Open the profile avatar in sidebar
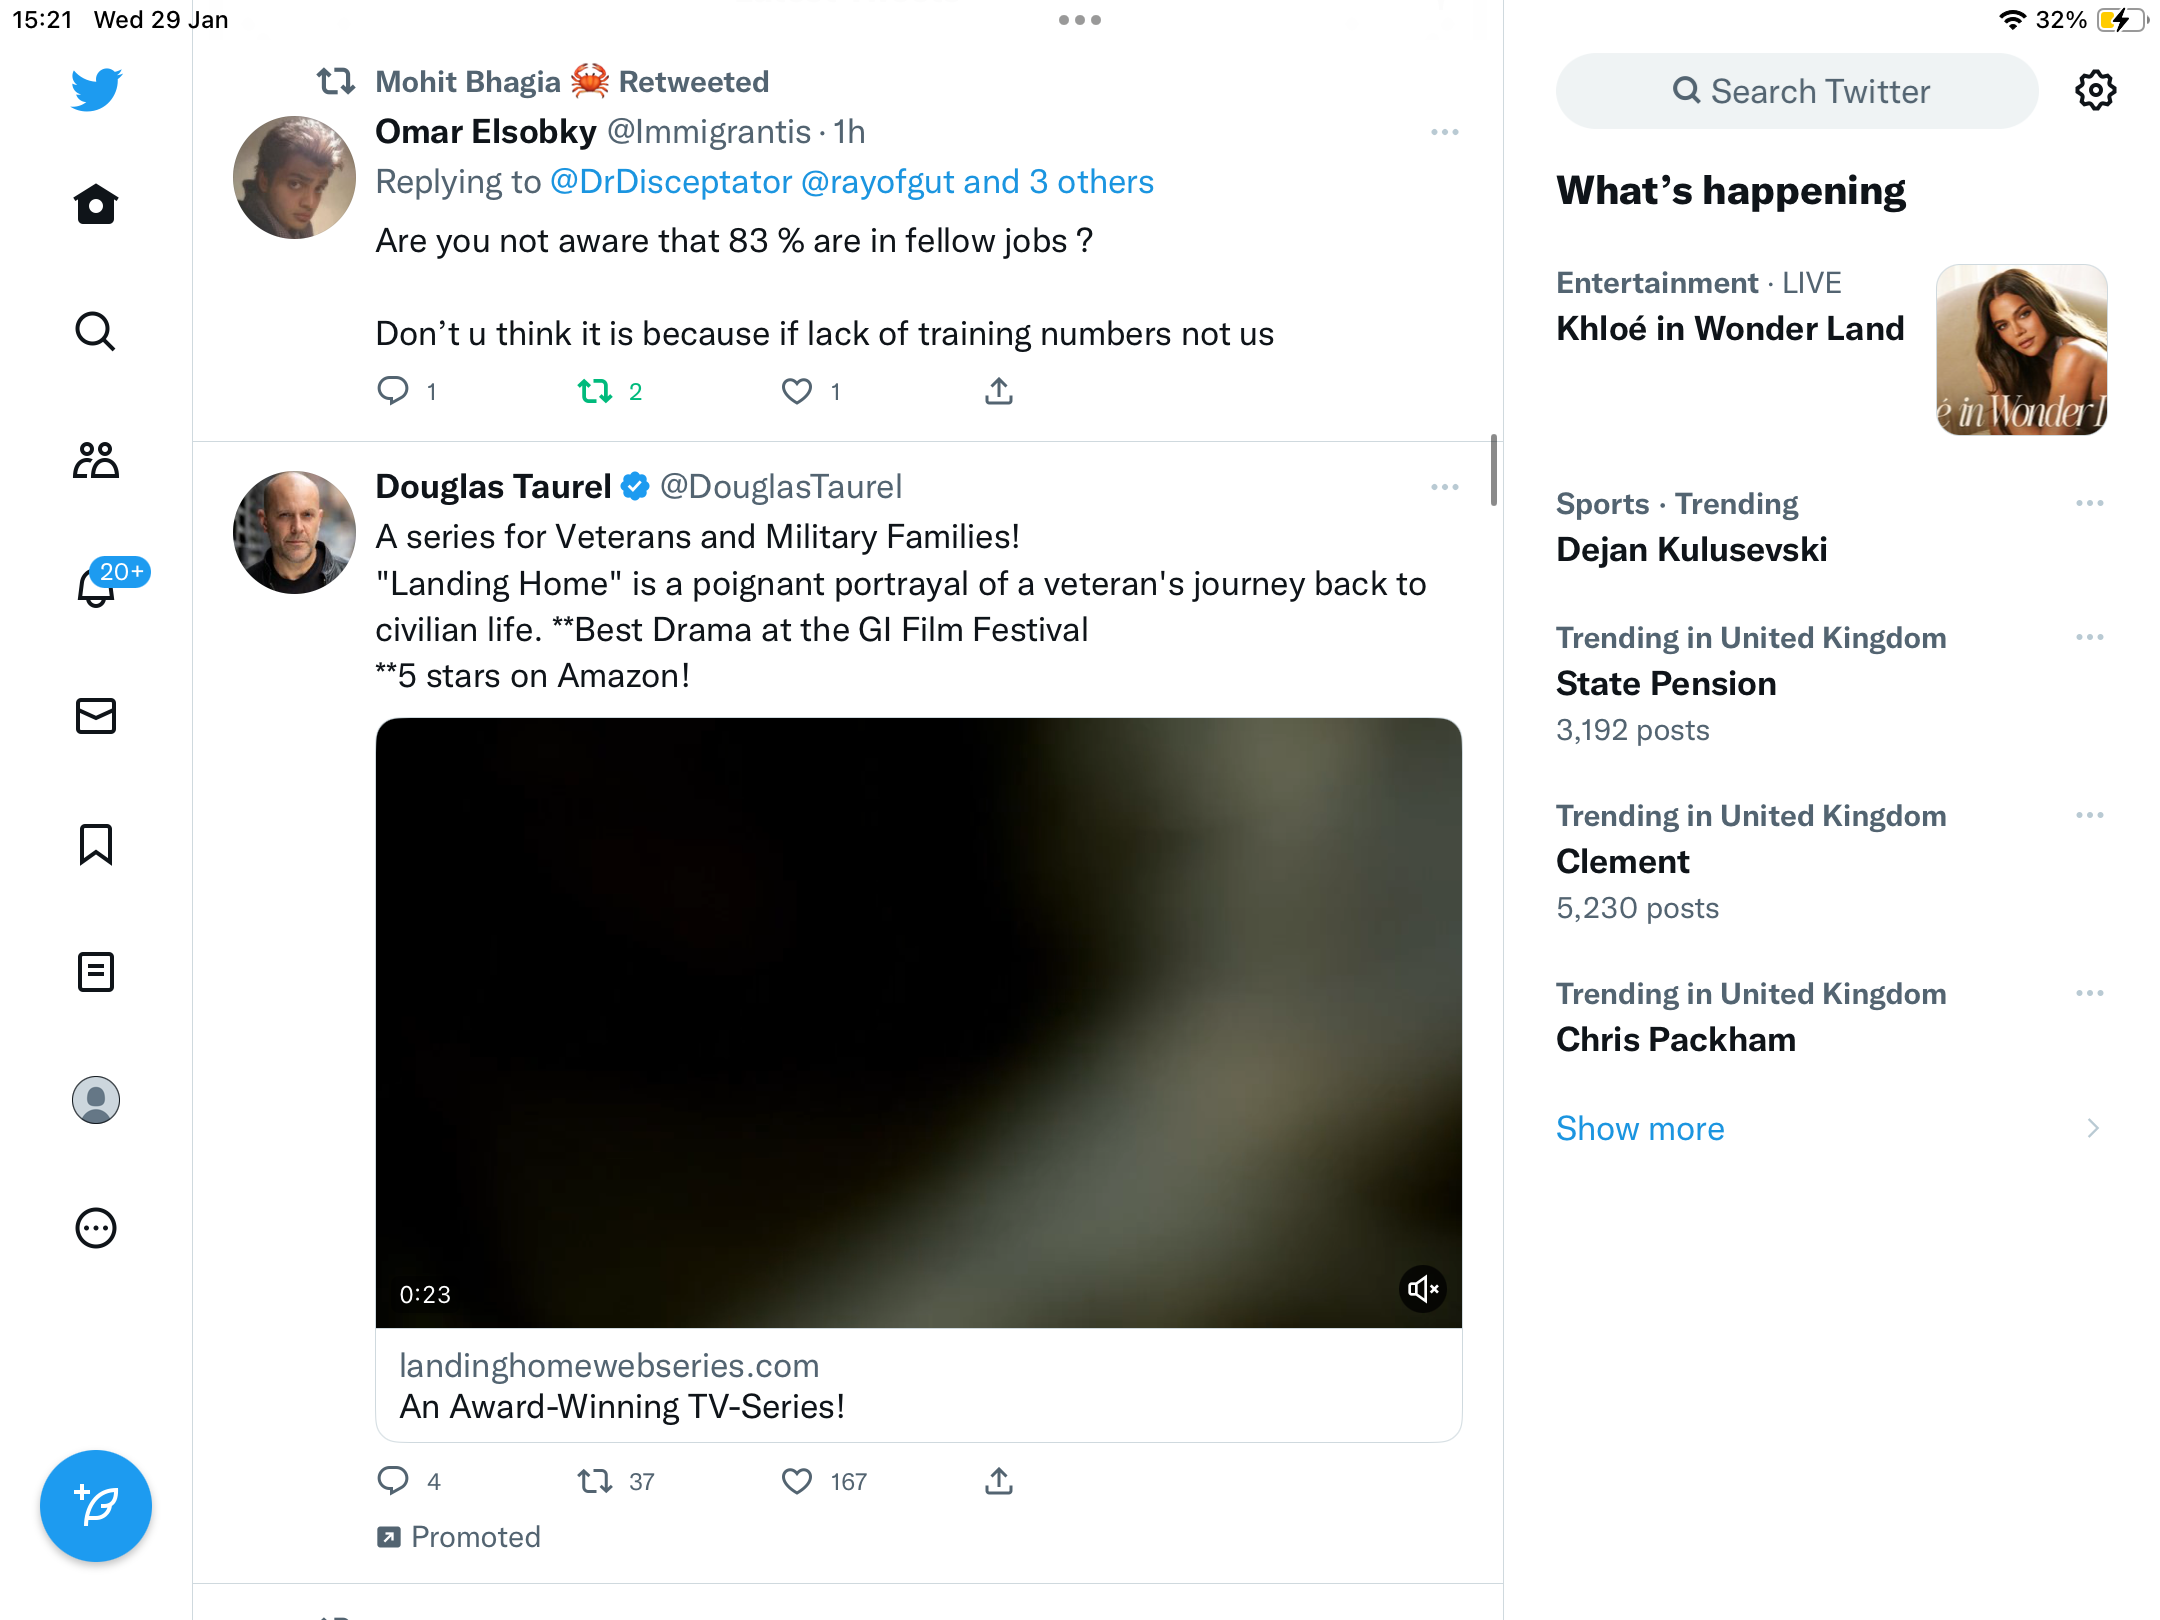2160x1620 pixels. 96,1100
